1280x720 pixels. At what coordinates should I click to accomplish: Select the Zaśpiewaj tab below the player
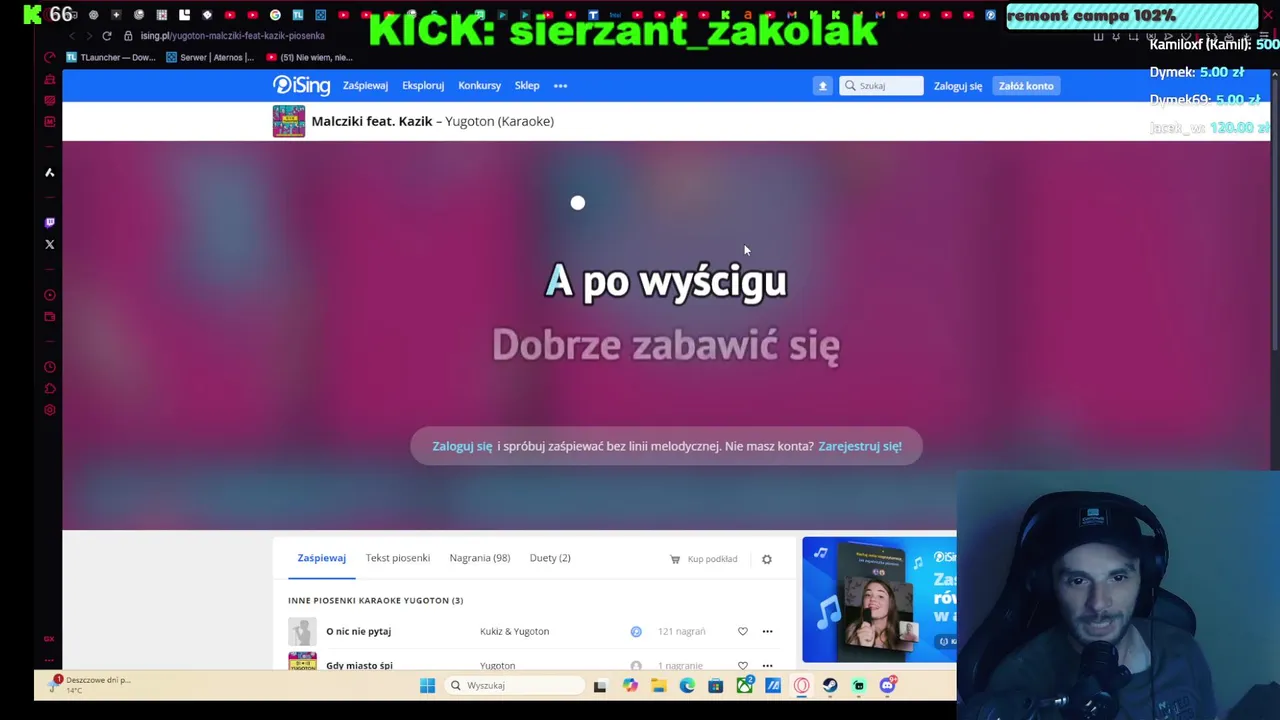(x=321, y=558)
